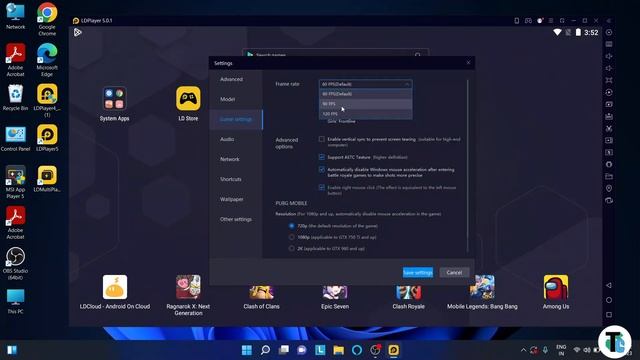The width and height of the screenshot is (640, 360).
Task: Click ENG IN language indicator
Action: point(561,350)
